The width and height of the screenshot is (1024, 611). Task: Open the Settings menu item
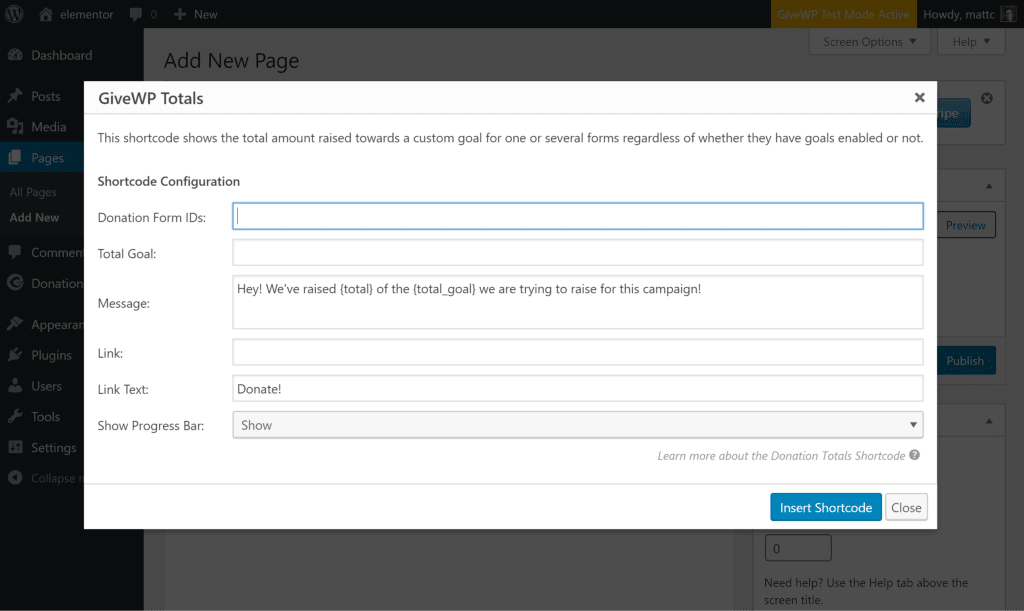[x=54, y=447]
